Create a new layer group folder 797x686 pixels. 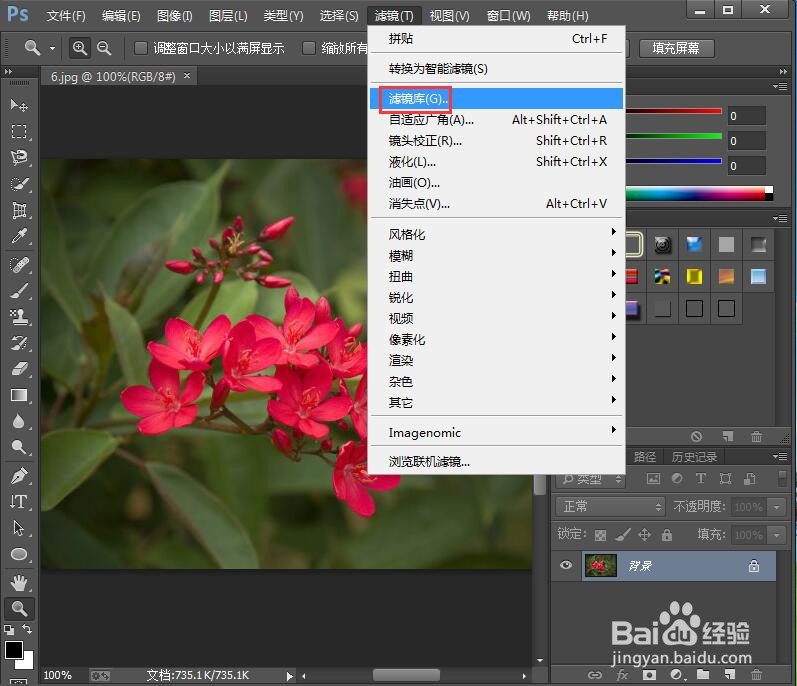(x=703, y=674)
